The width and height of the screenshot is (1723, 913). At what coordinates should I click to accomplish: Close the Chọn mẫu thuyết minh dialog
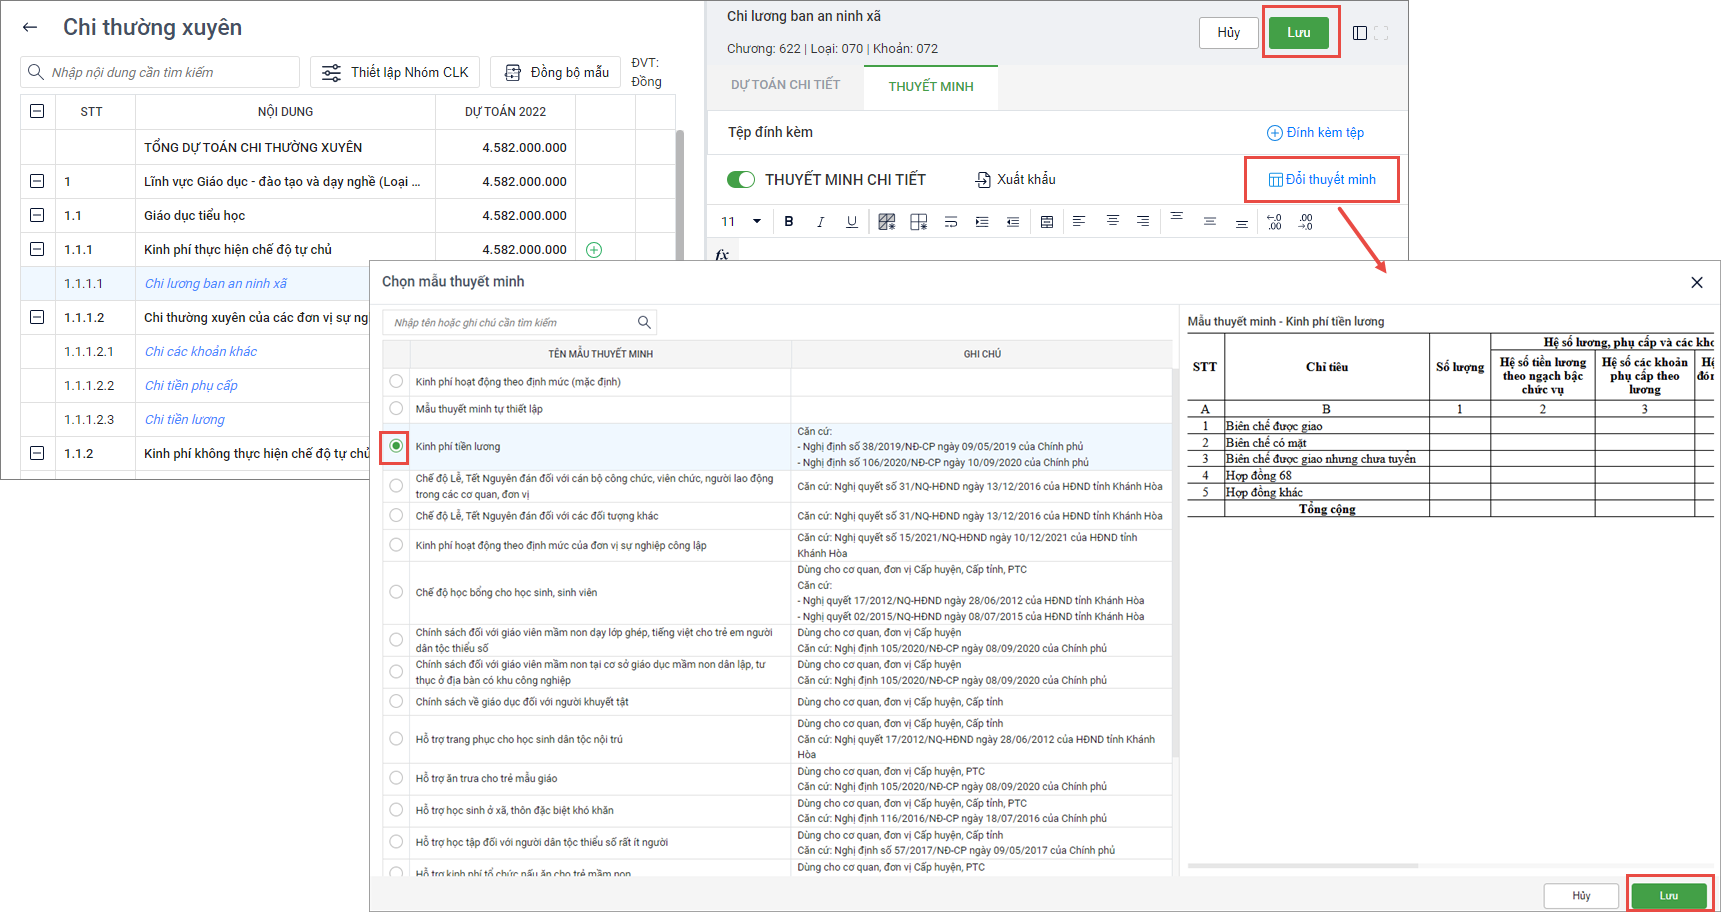pyautogui.click(x=1696, y=283)
